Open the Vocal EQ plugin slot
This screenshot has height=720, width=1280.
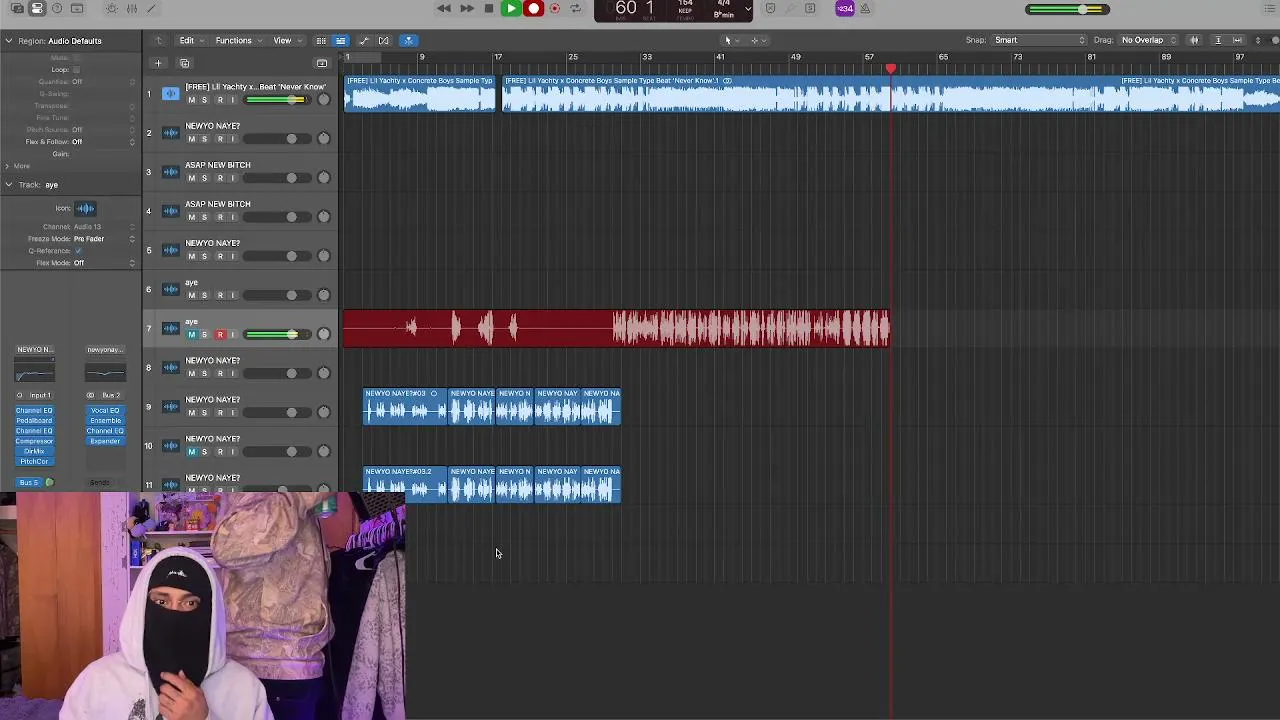pos(105,411)
